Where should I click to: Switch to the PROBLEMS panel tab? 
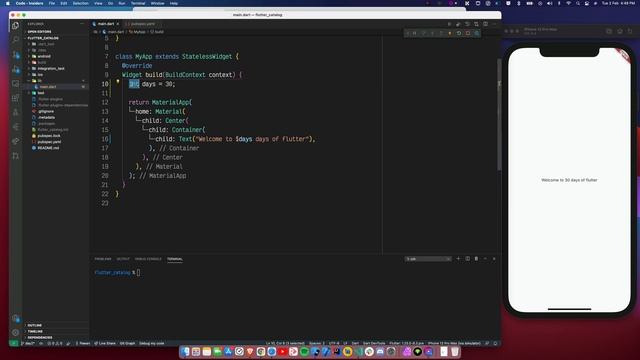click(x=103, y=259)
